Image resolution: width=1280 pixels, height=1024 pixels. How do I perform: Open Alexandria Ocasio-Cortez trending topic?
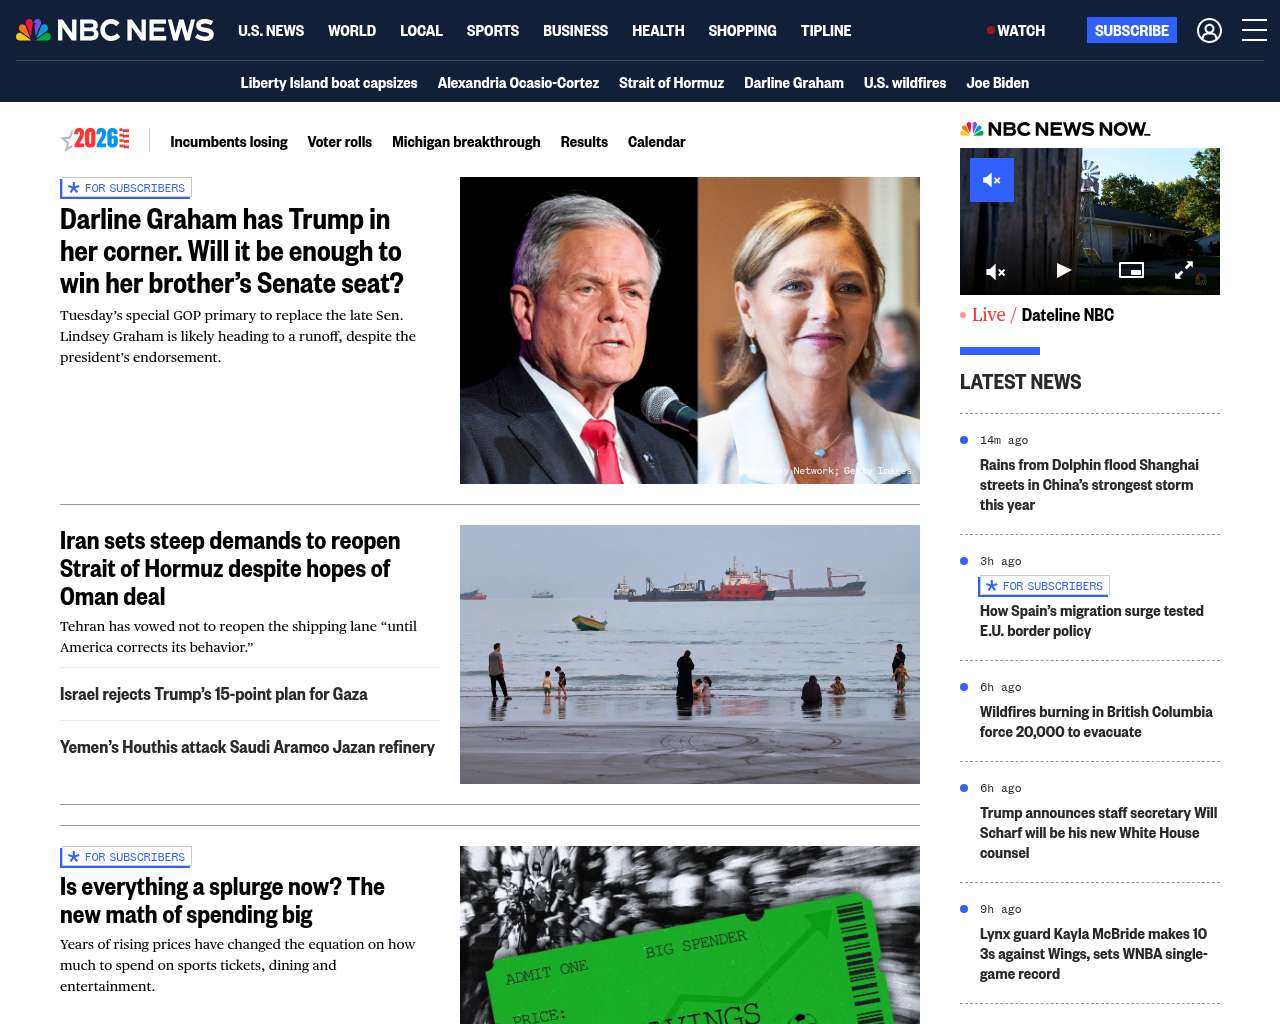coord(518,83)
